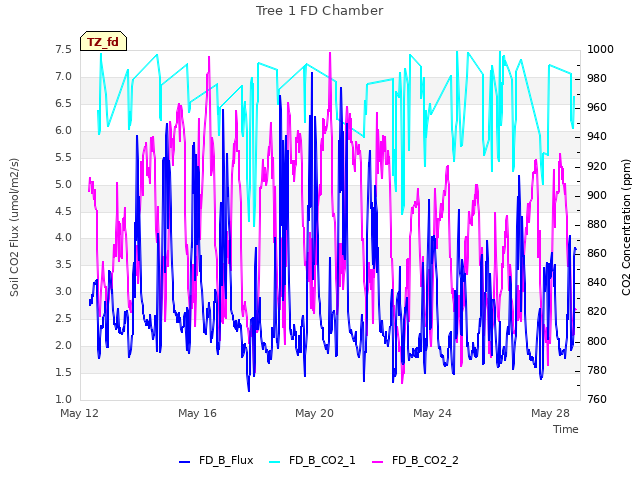Click the 1000 right axis tick label
This screenshot has height=480, width=640.
pos(600,49)
